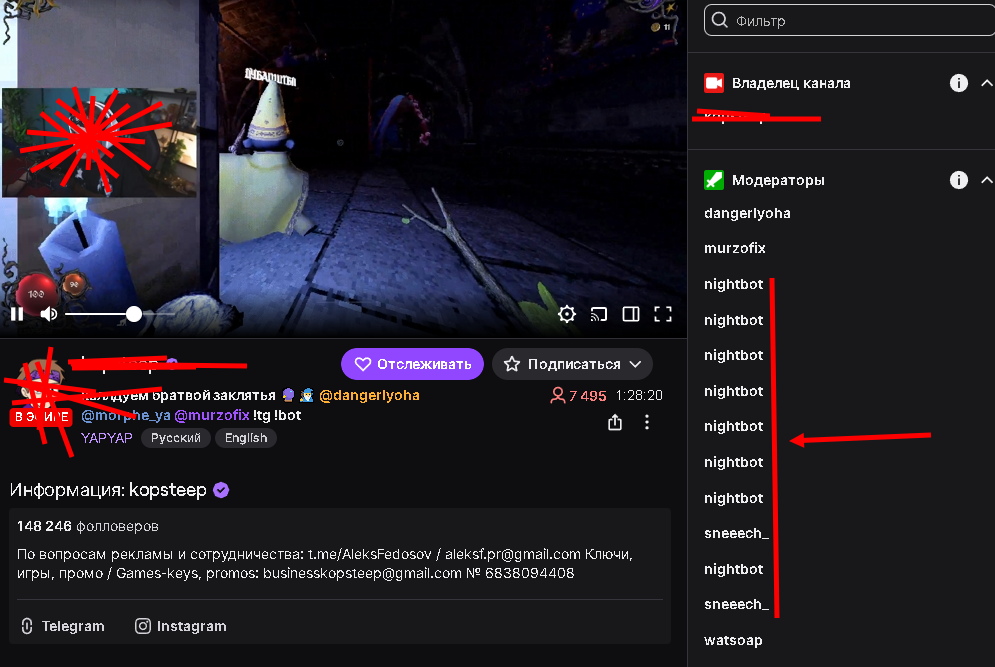Screen dimensions: 995x667
Task: Click the Модераторы section header label
Action: click(x=778, y=180)
